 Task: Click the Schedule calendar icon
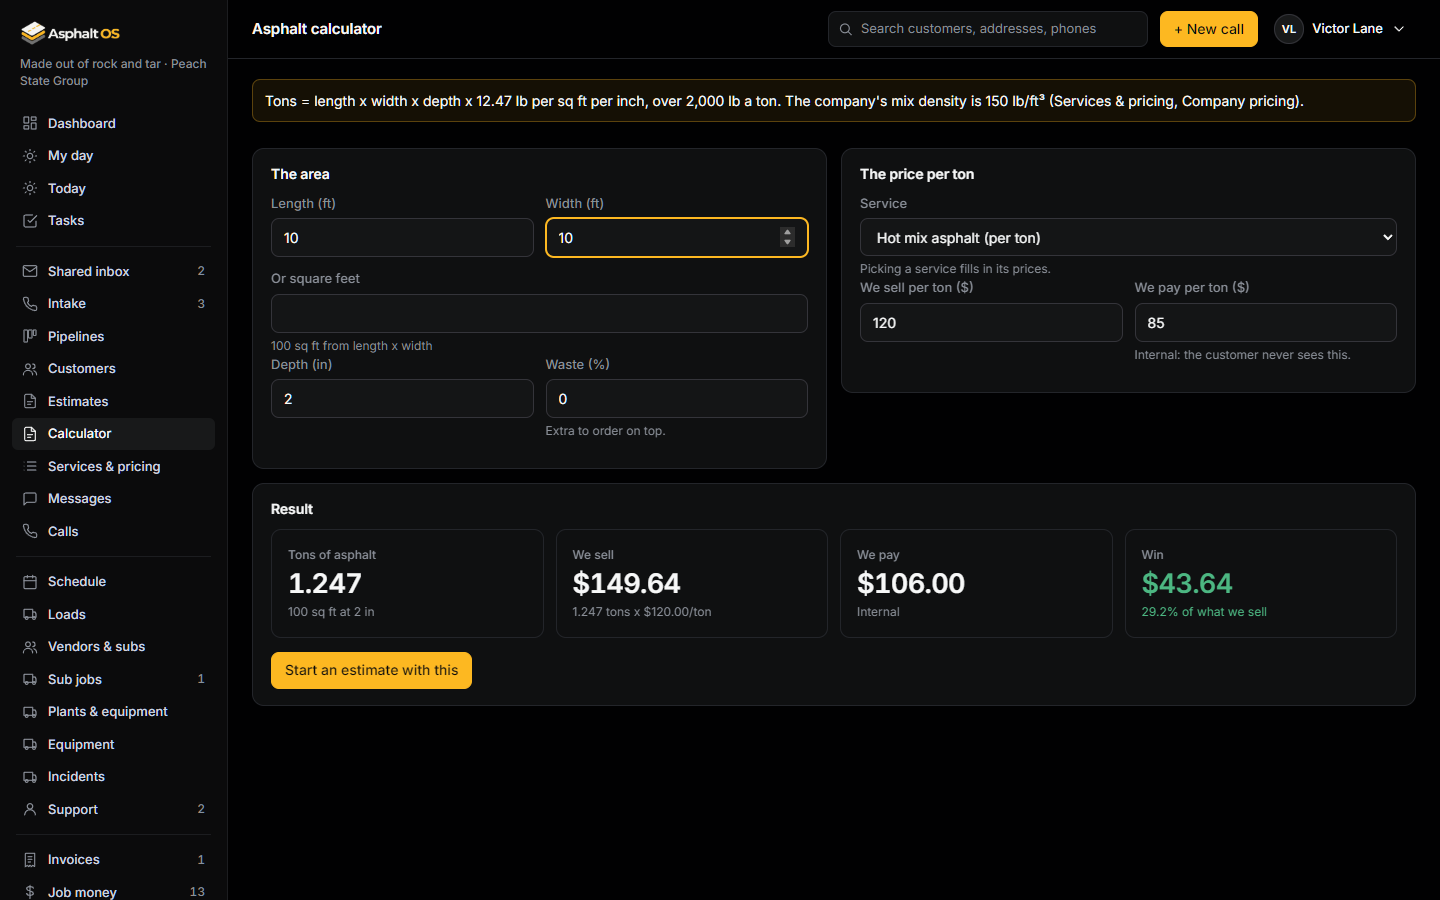(x=30, y=582)
